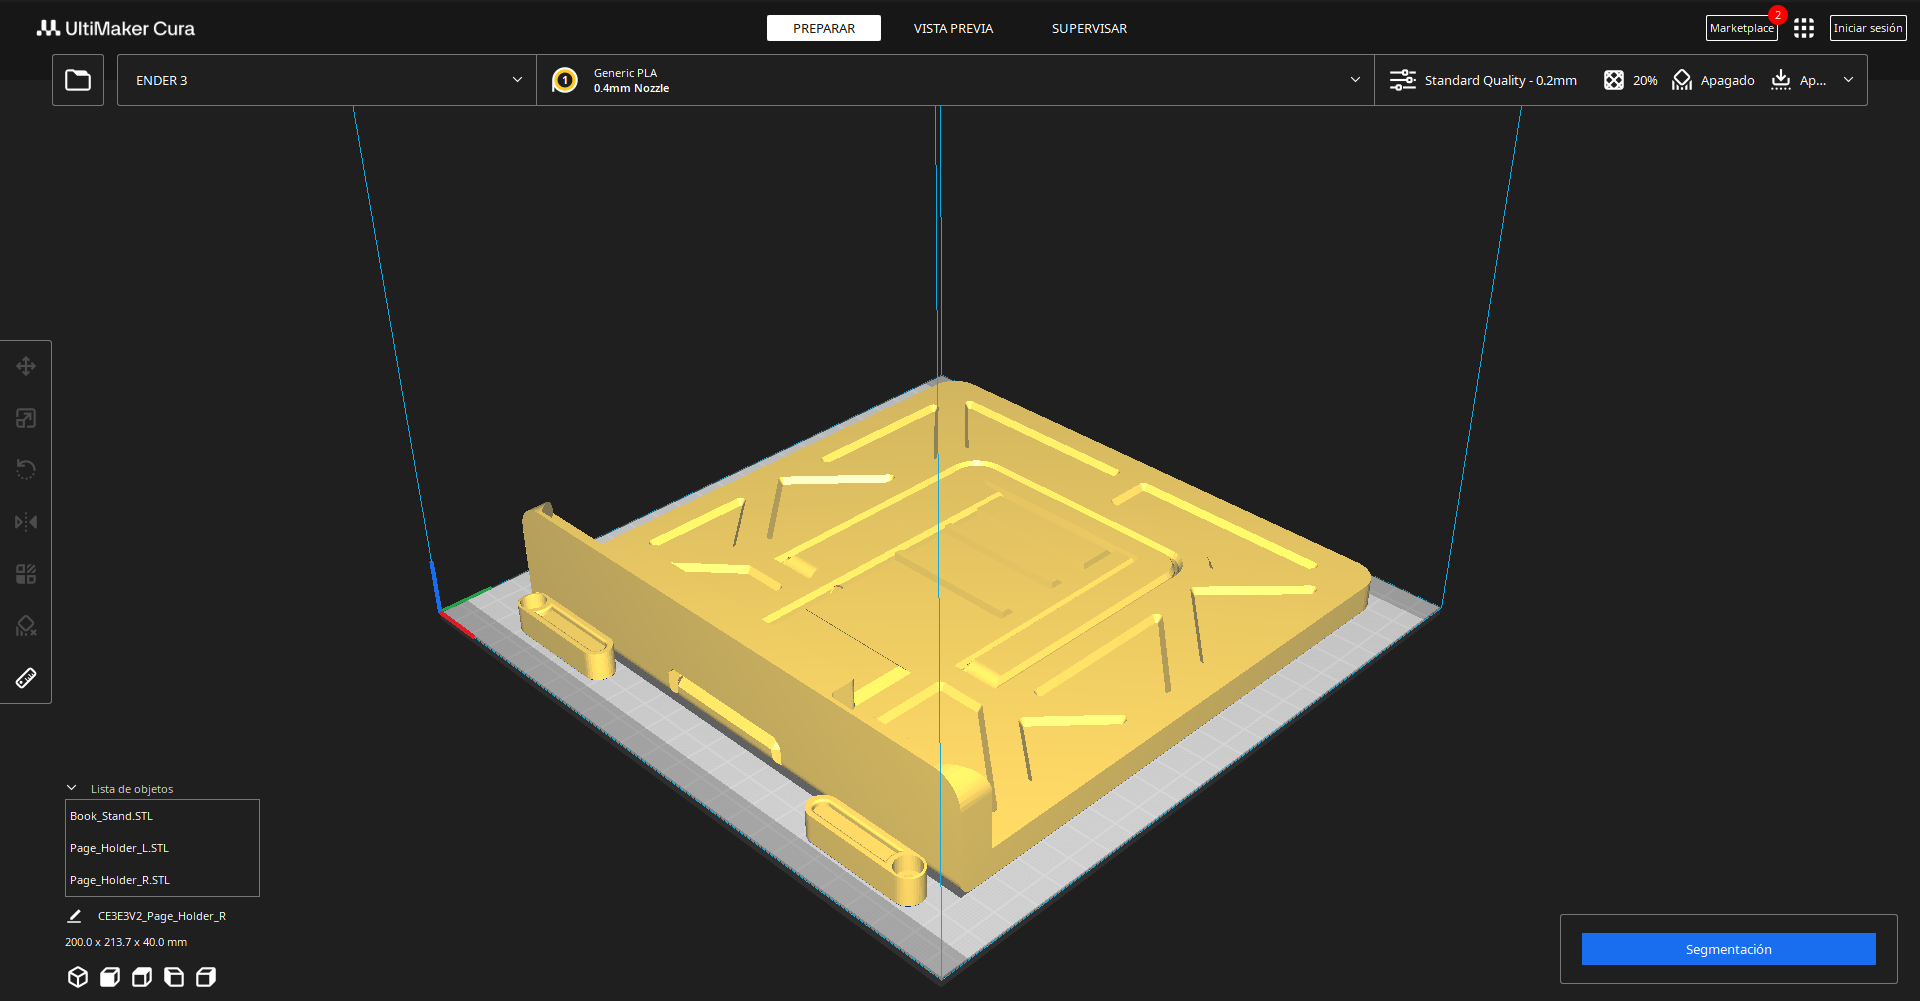Edit the job name with pencil icon
This screenshot has height=1001, width=1920.
coord(74,916)
